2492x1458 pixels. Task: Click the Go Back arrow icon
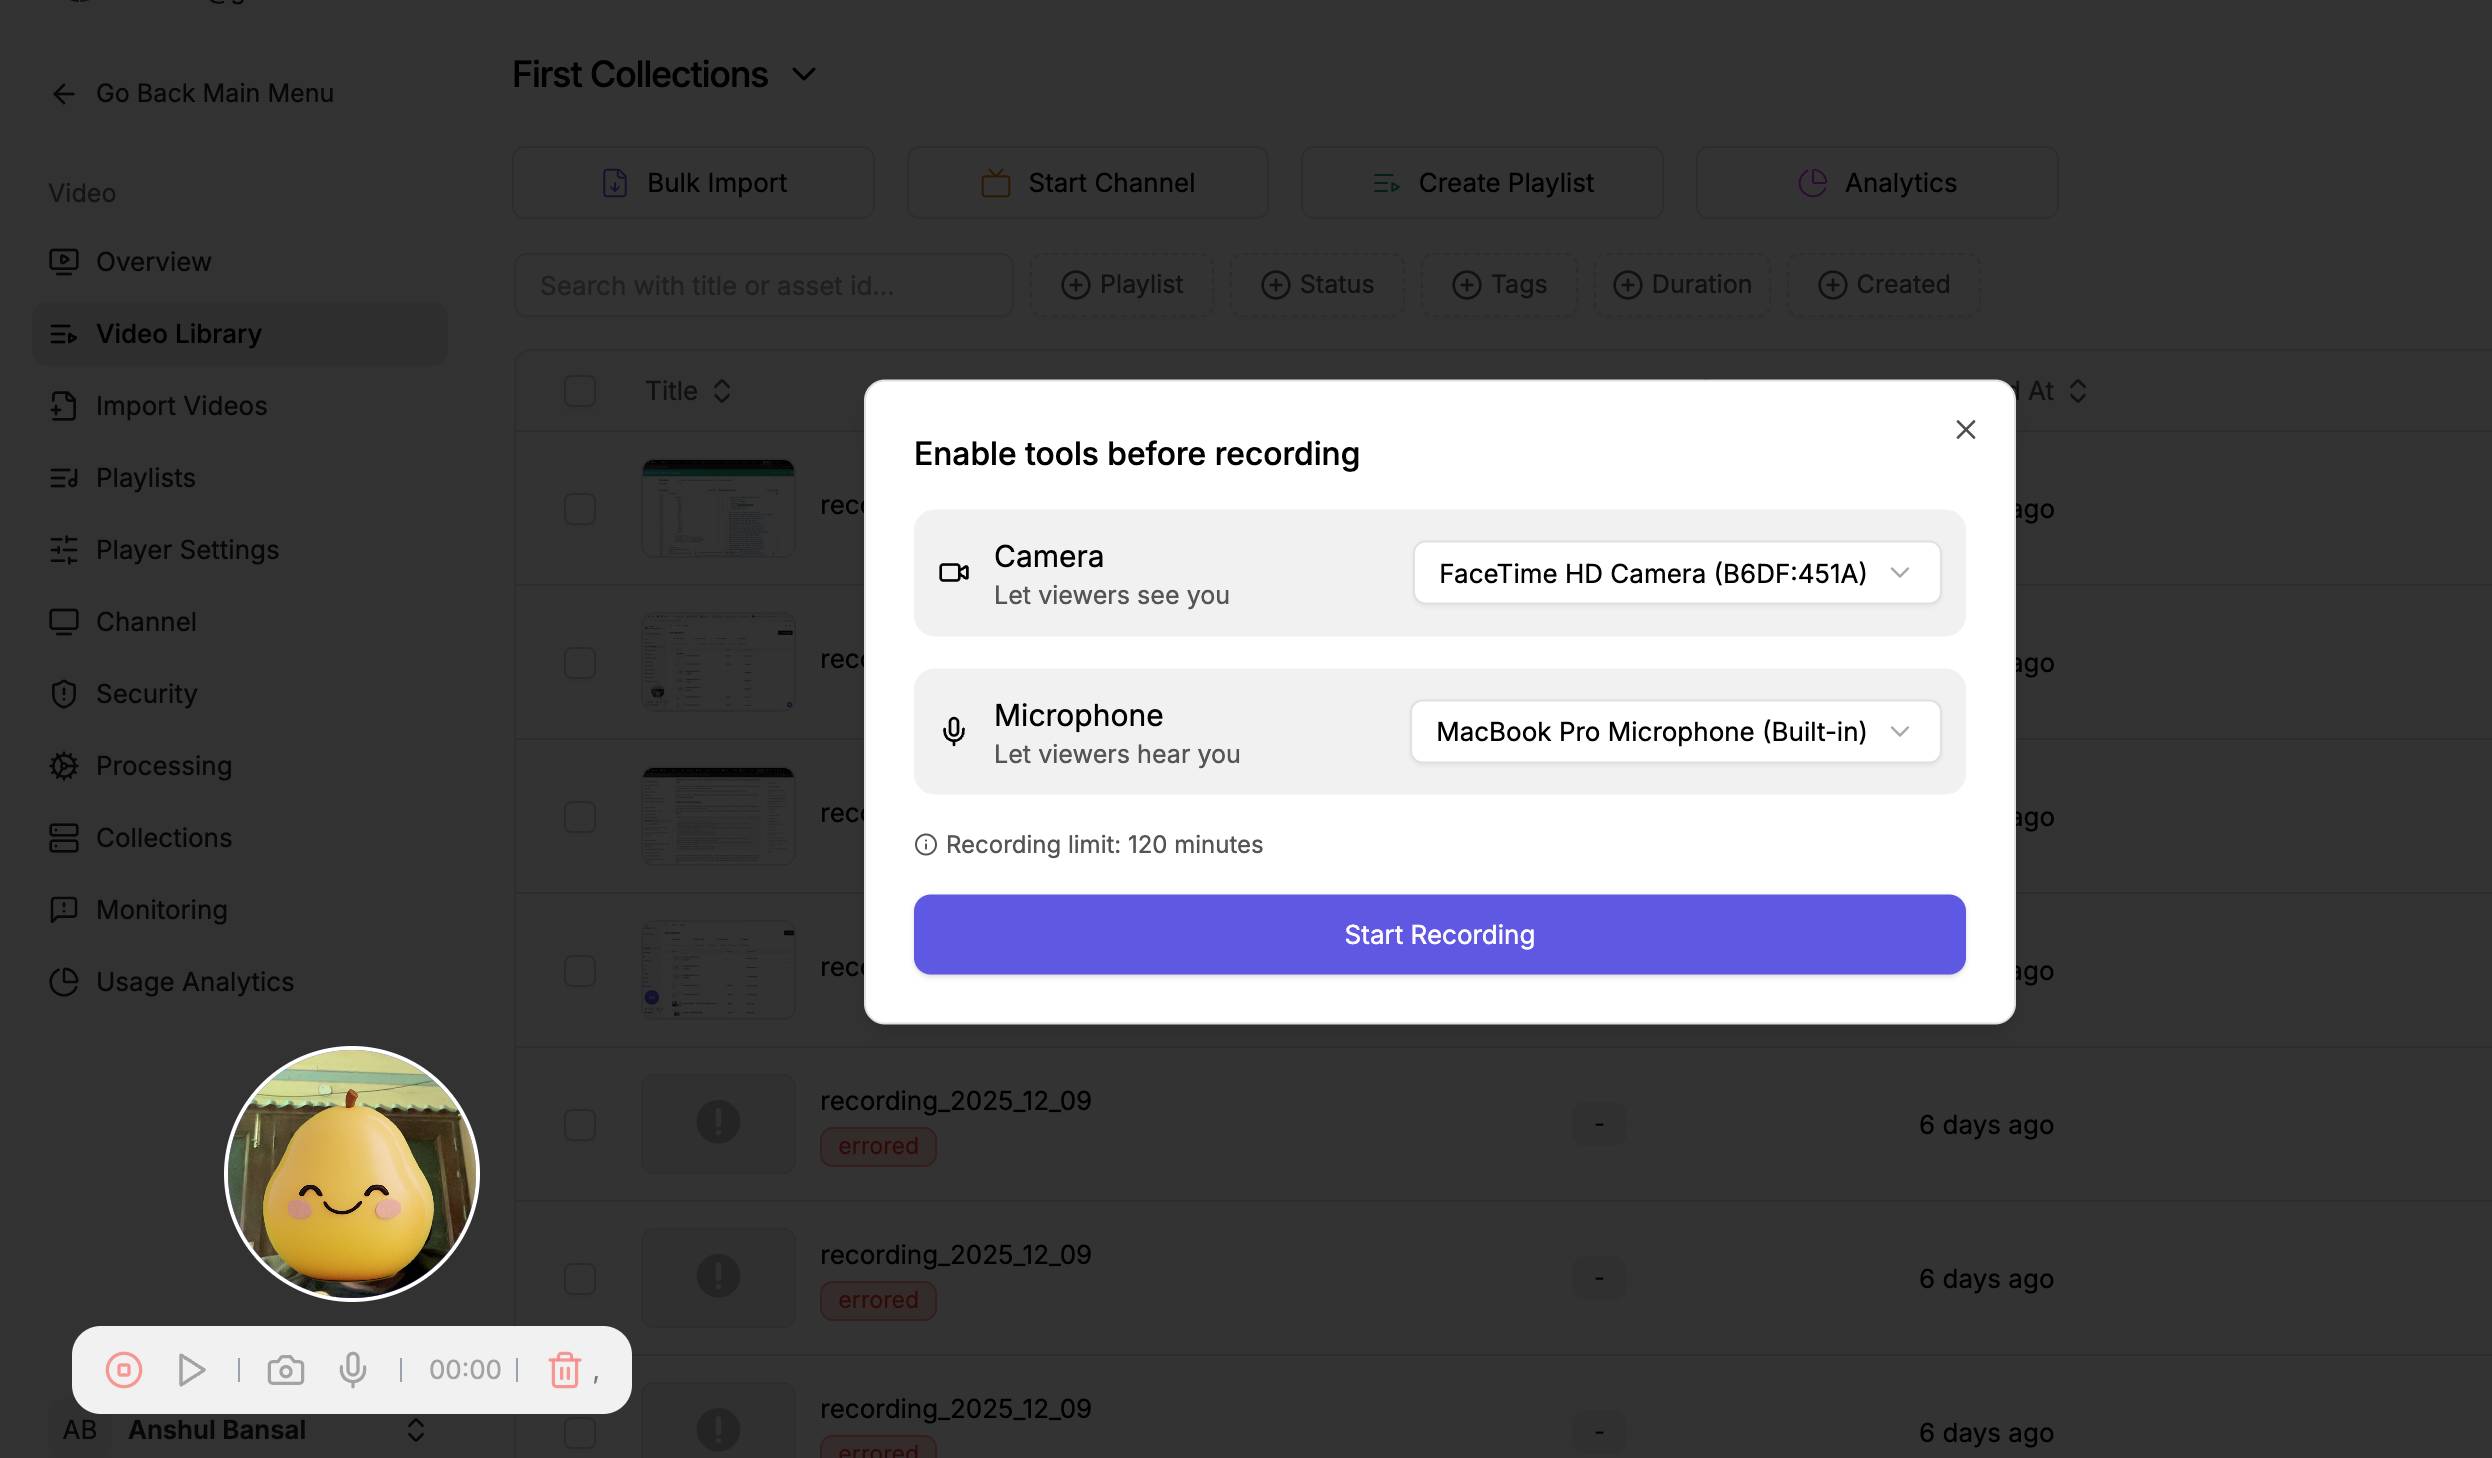coord(64,94)
